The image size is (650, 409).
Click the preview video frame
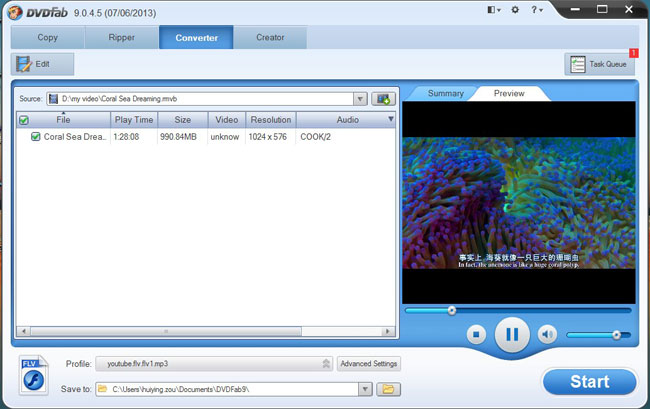(519, 203)
